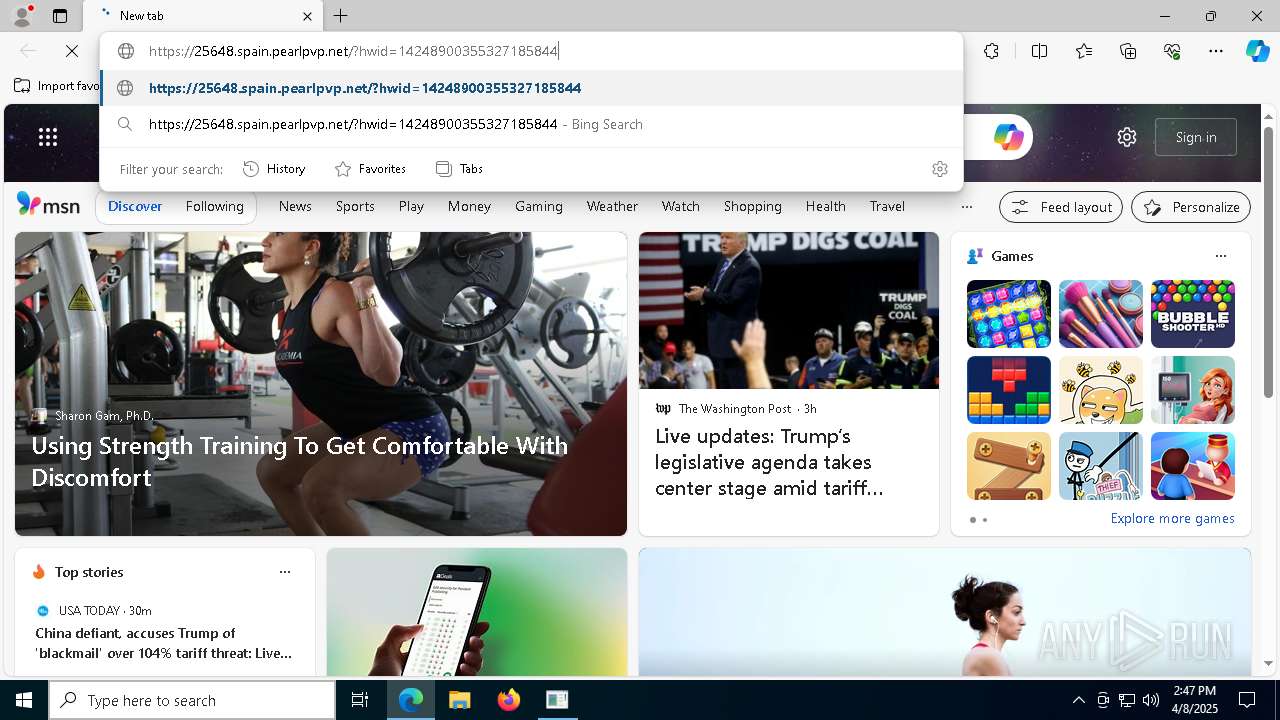1280x720 pixels.
Task: Open the Gaming category
Action: (x=539, y=206)
